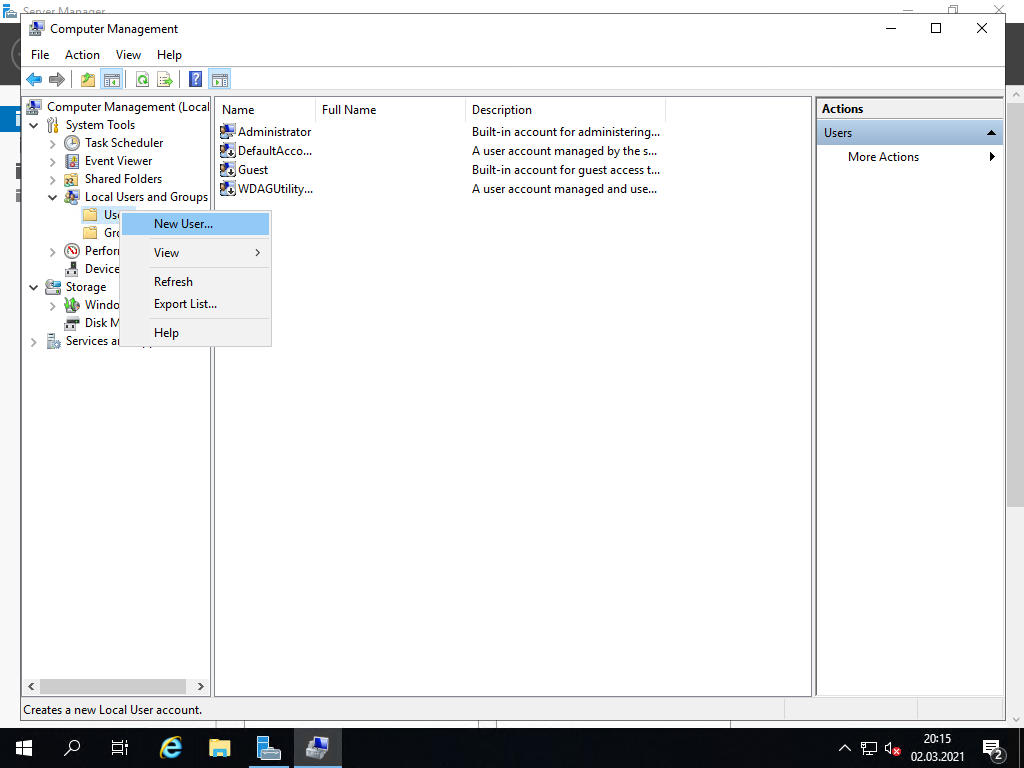Click the Export List toolbar icon
Image resolution: width=1024 pixels, height=768 pixels.
pos(165,80)
